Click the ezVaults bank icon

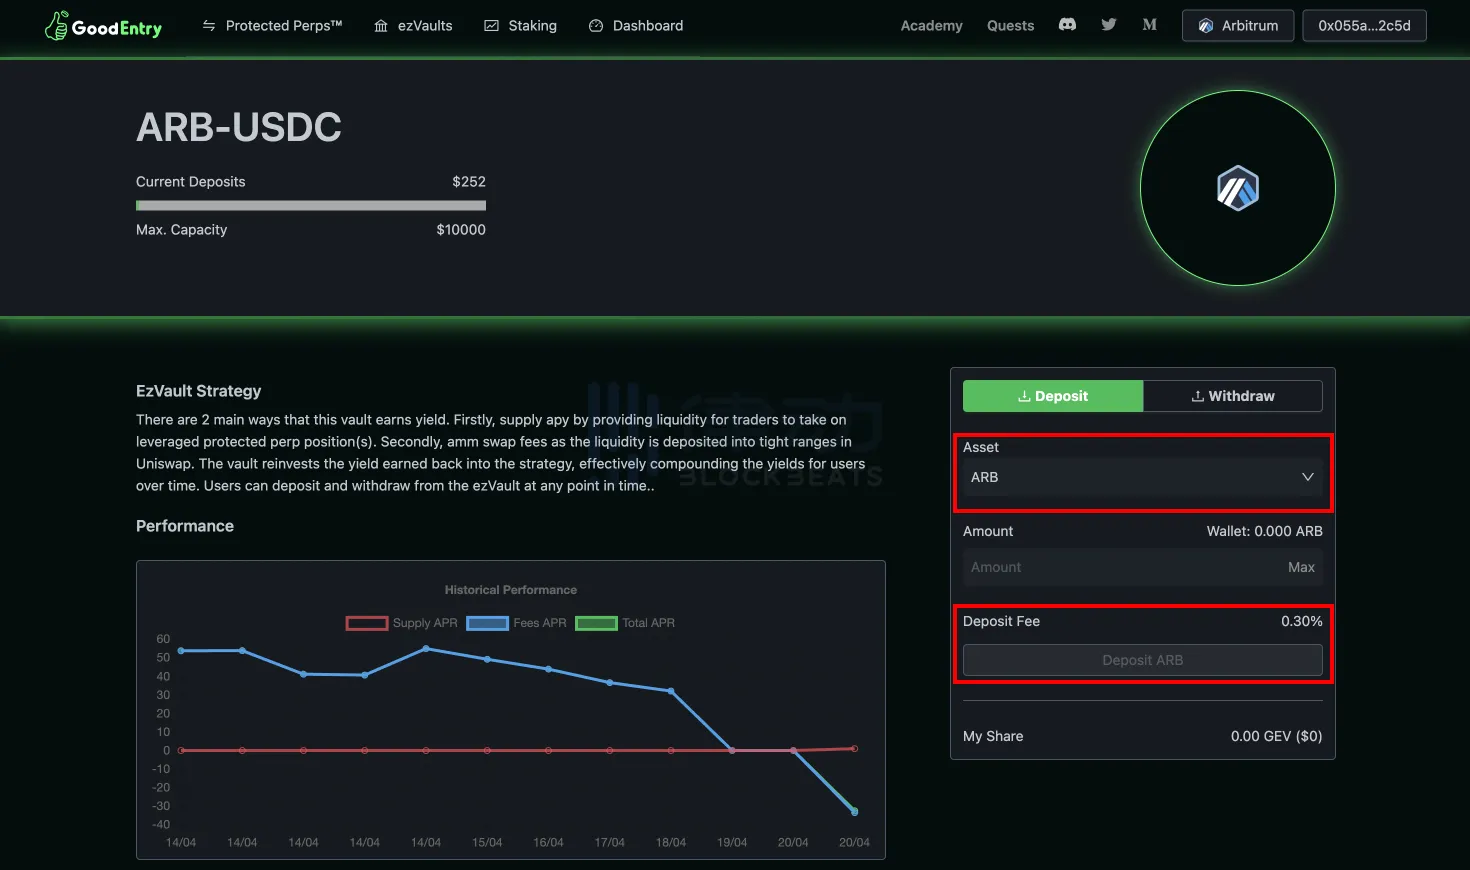pos(381,26)
